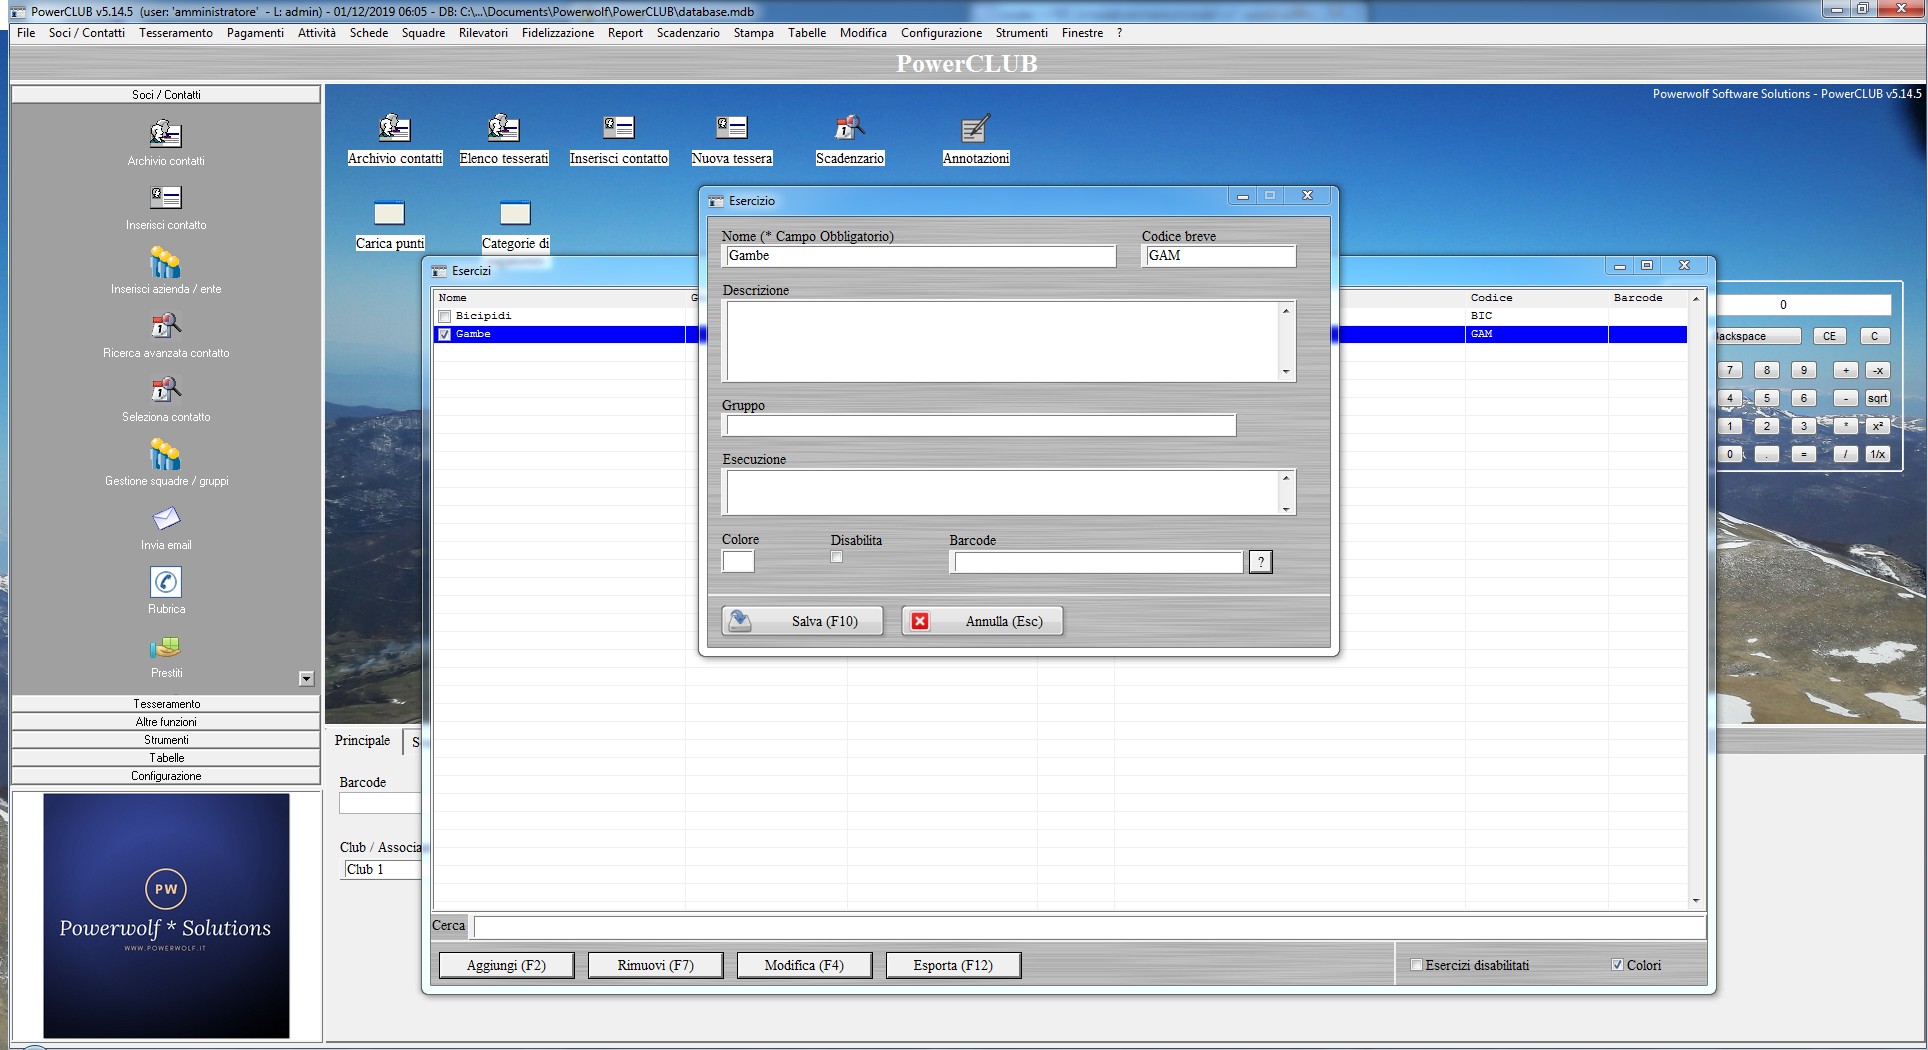Click the Gruppo input field

pos(979,425)
